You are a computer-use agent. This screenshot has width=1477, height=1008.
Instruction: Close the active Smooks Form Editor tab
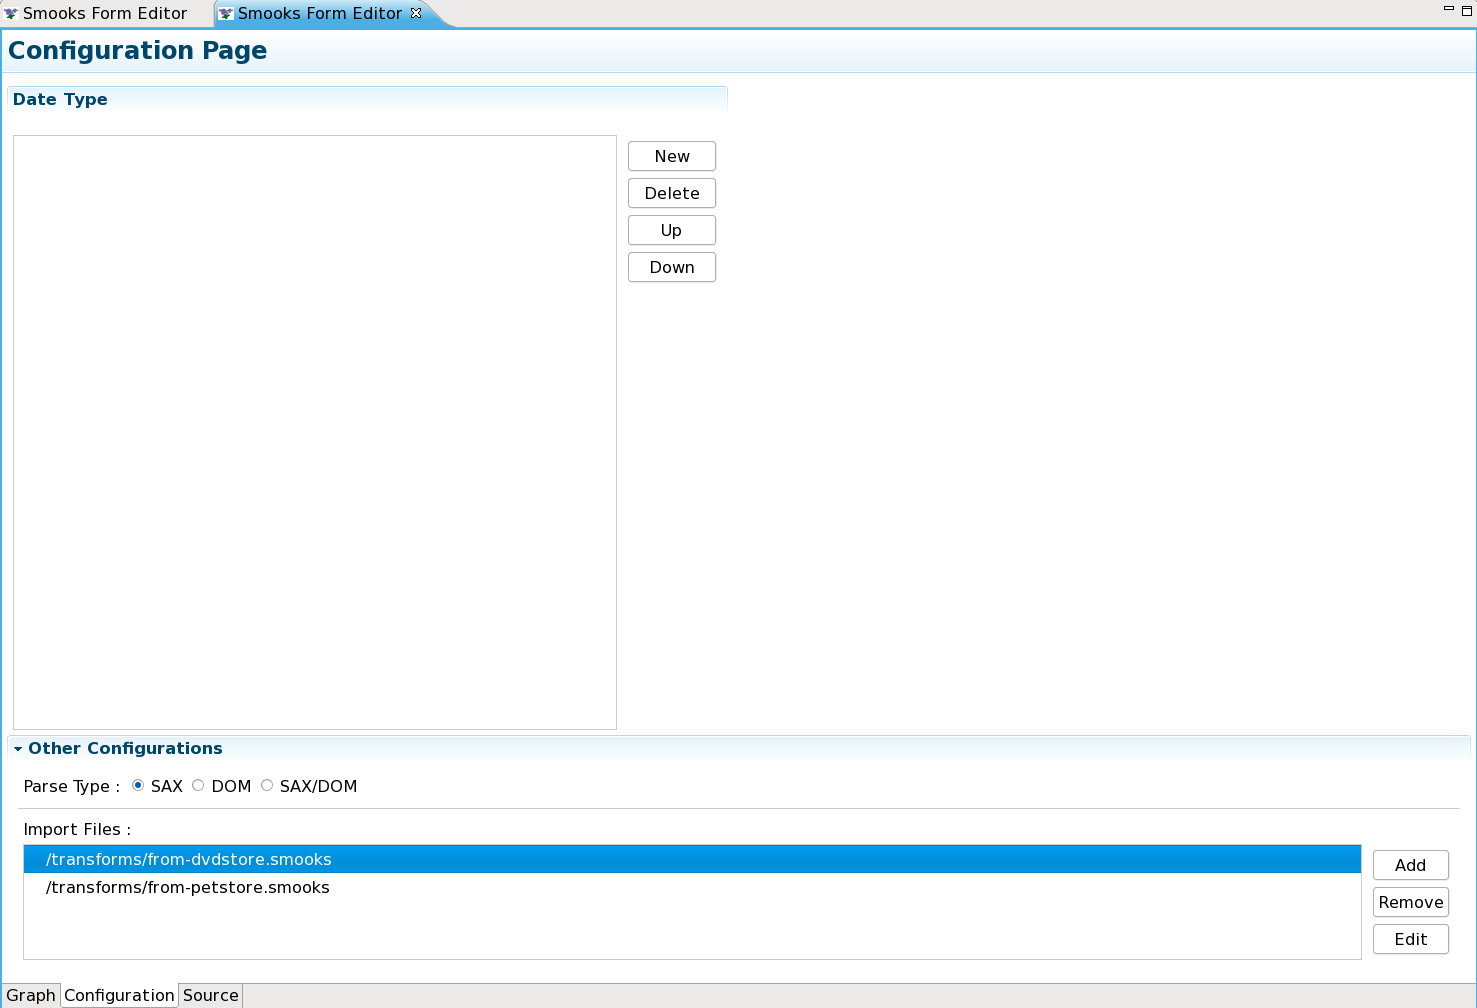(416, 13)
